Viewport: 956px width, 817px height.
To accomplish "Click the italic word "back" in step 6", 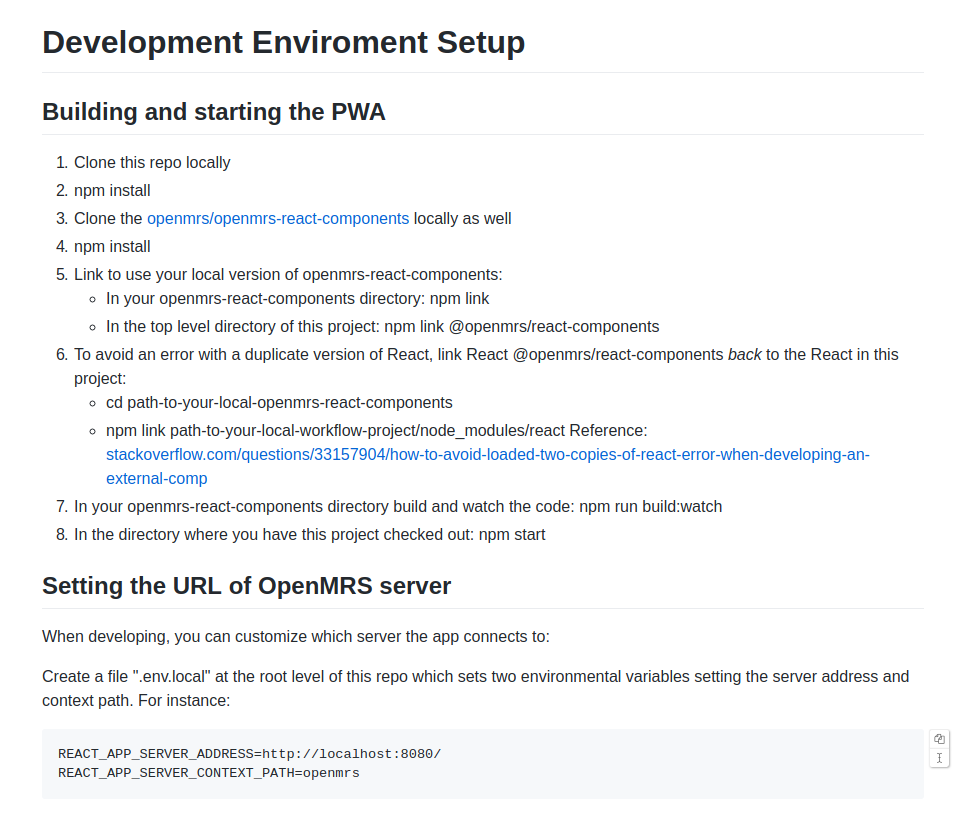I will click(744, 354).
